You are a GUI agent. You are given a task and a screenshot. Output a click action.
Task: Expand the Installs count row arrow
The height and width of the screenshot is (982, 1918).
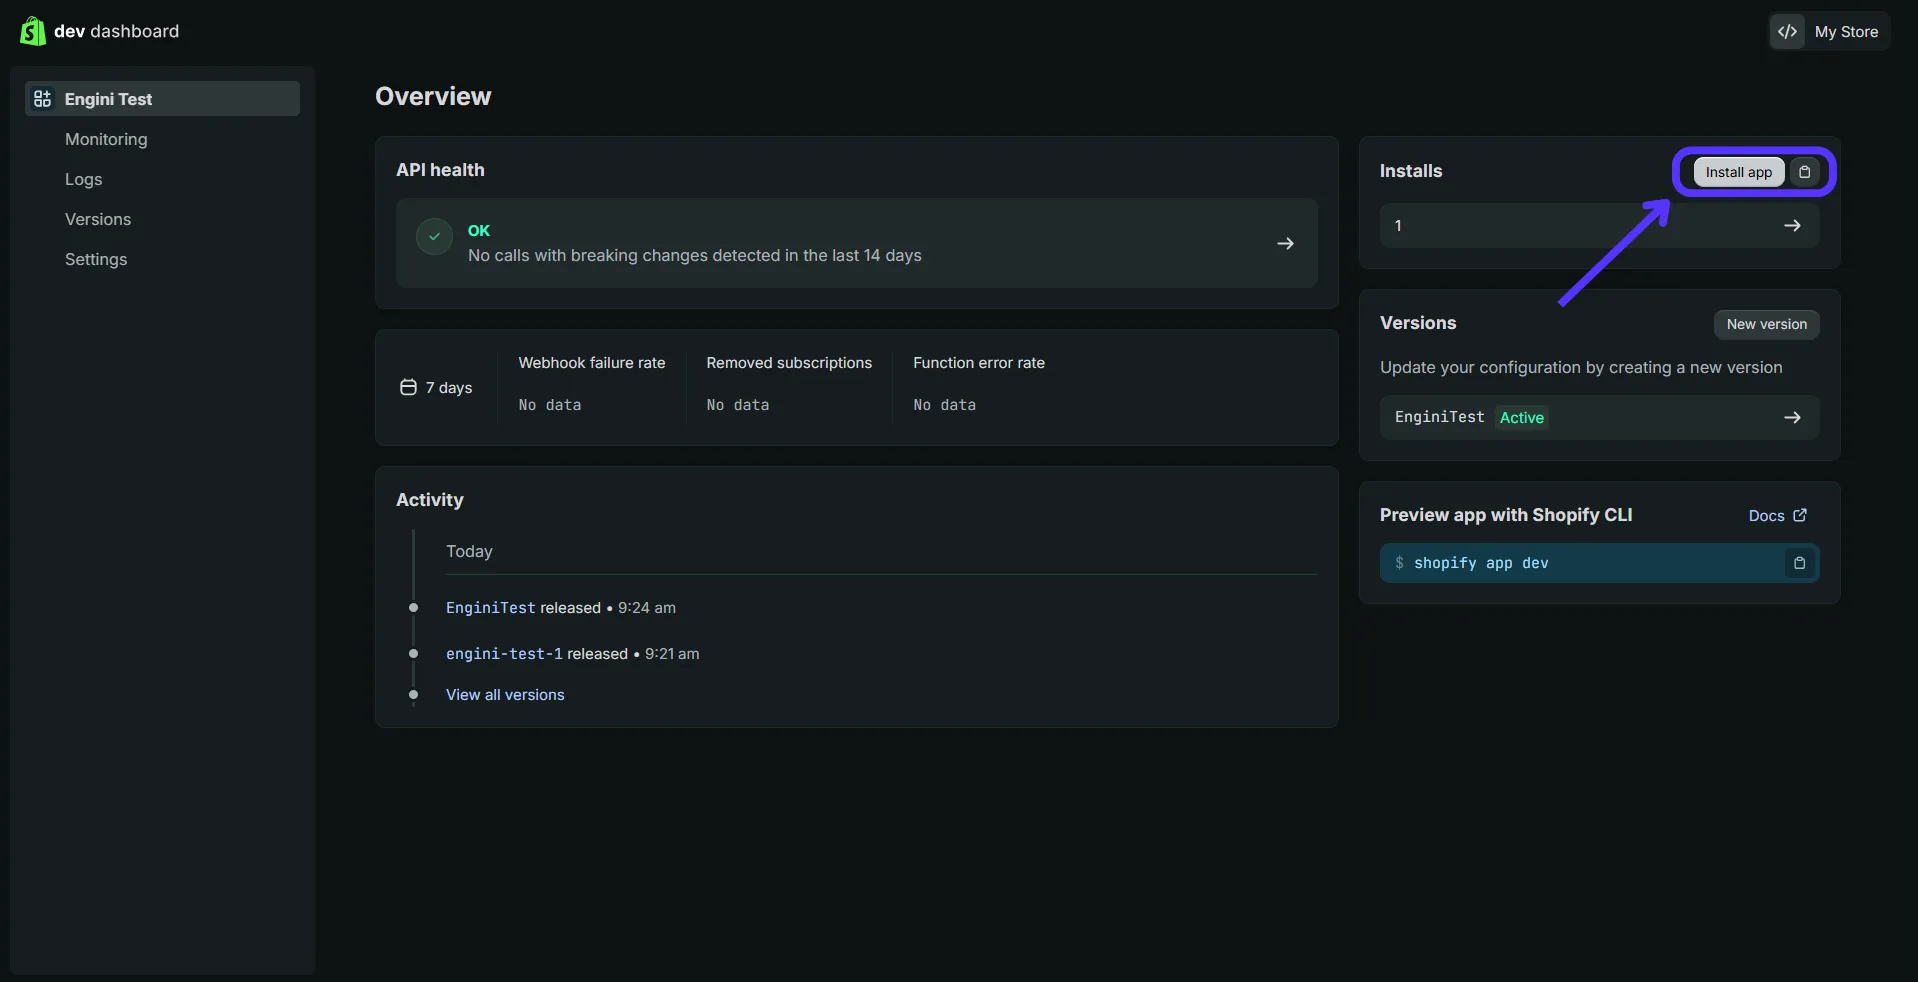click(1792, 226)
